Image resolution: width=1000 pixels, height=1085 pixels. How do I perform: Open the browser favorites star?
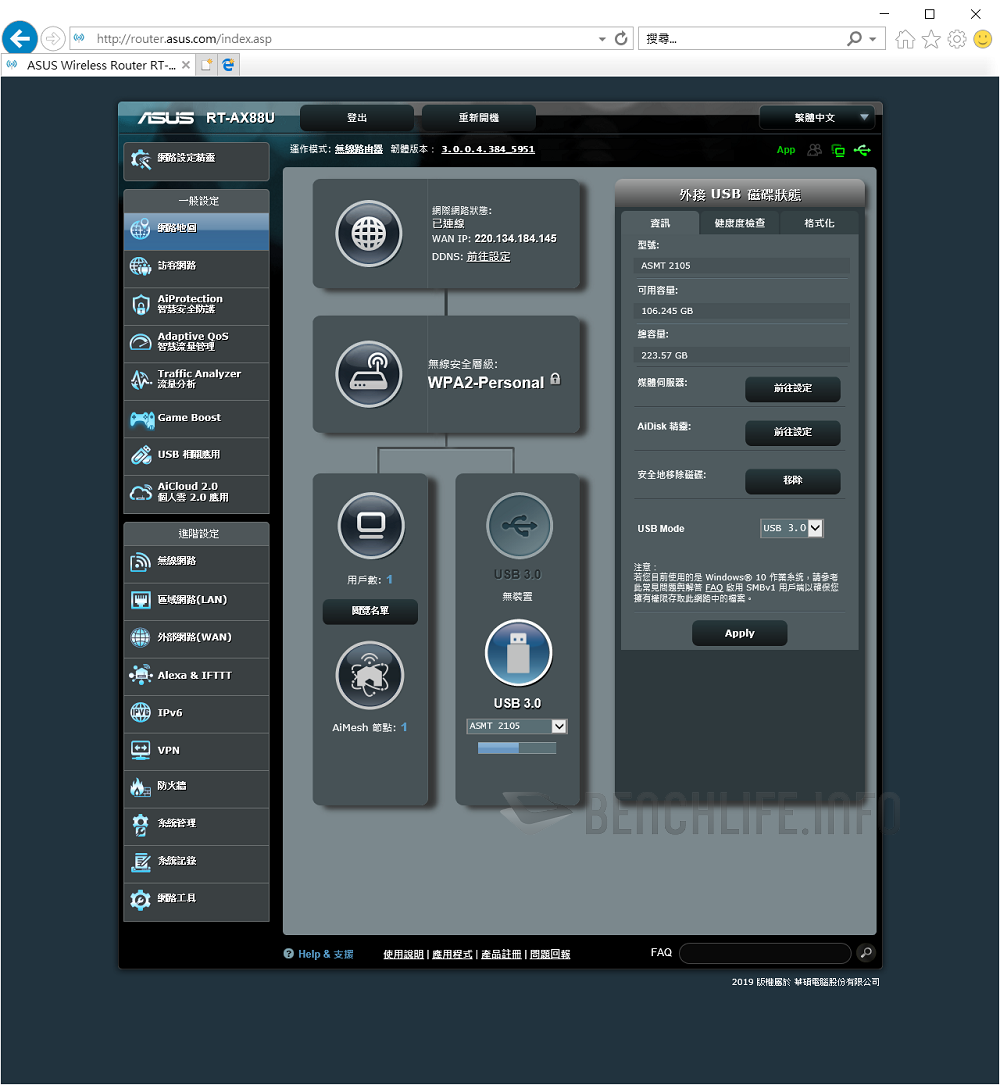pyautogui.click(x=931, y=39)
